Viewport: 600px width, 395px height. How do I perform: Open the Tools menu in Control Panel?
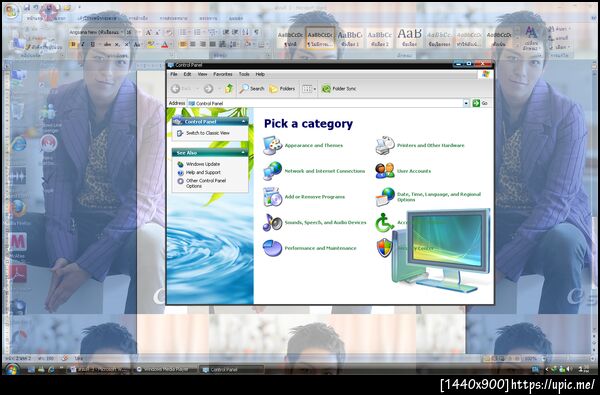pos(244,74)
